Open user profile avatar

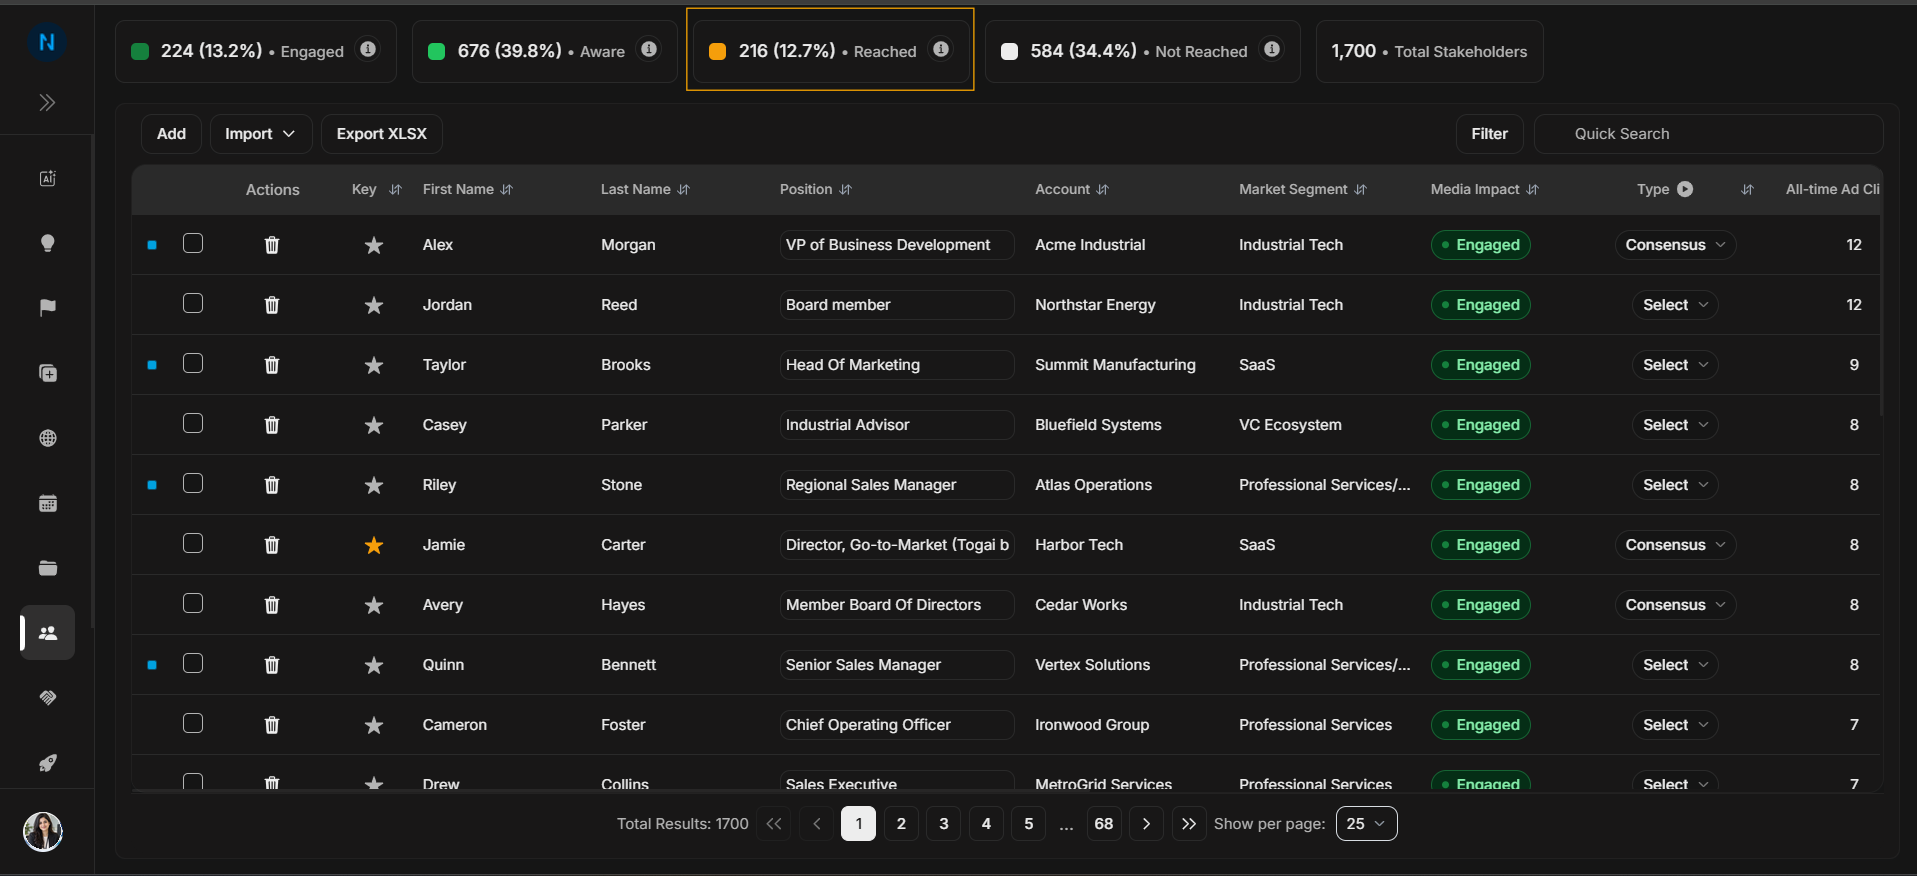pyautogui.click(x=43, y=831)
